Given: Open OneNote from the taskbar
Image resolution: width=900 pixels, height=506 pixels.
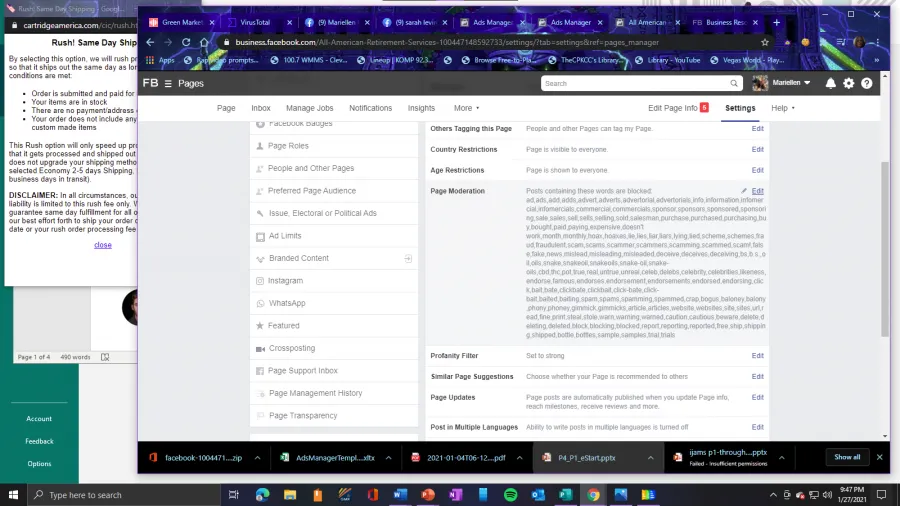Looking at the screenshot, I should 455,495.
